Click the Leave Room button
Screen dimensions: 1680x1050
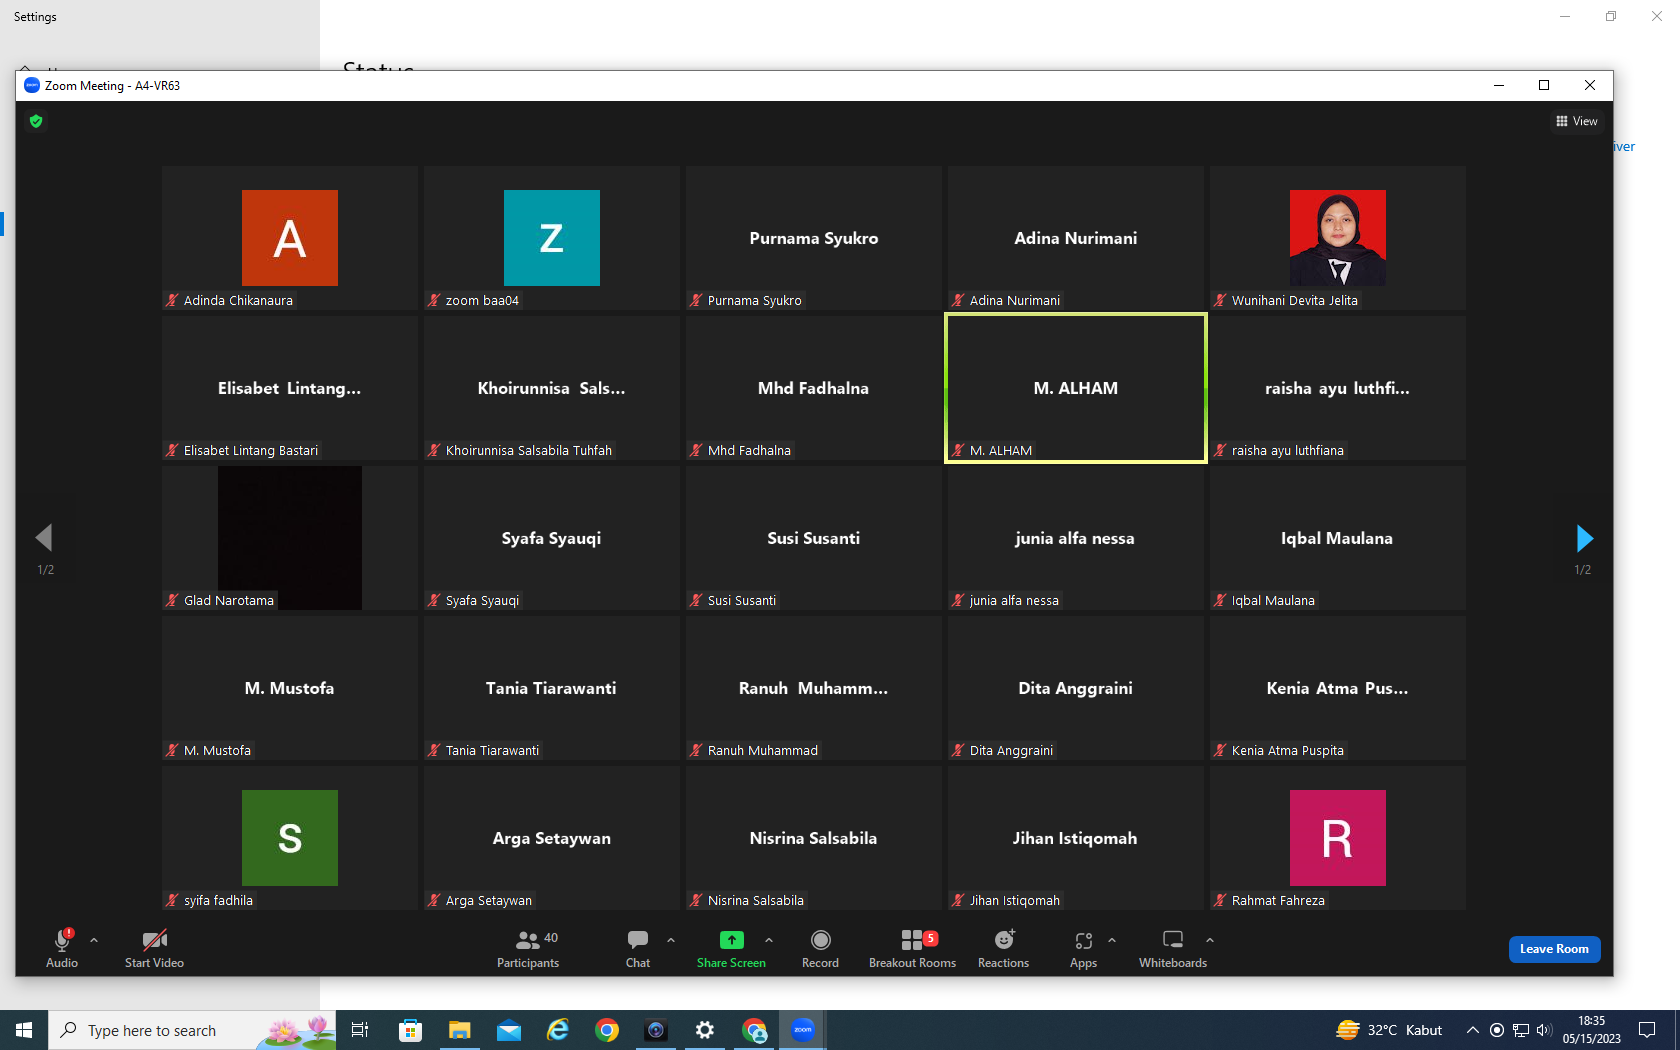1554,949
